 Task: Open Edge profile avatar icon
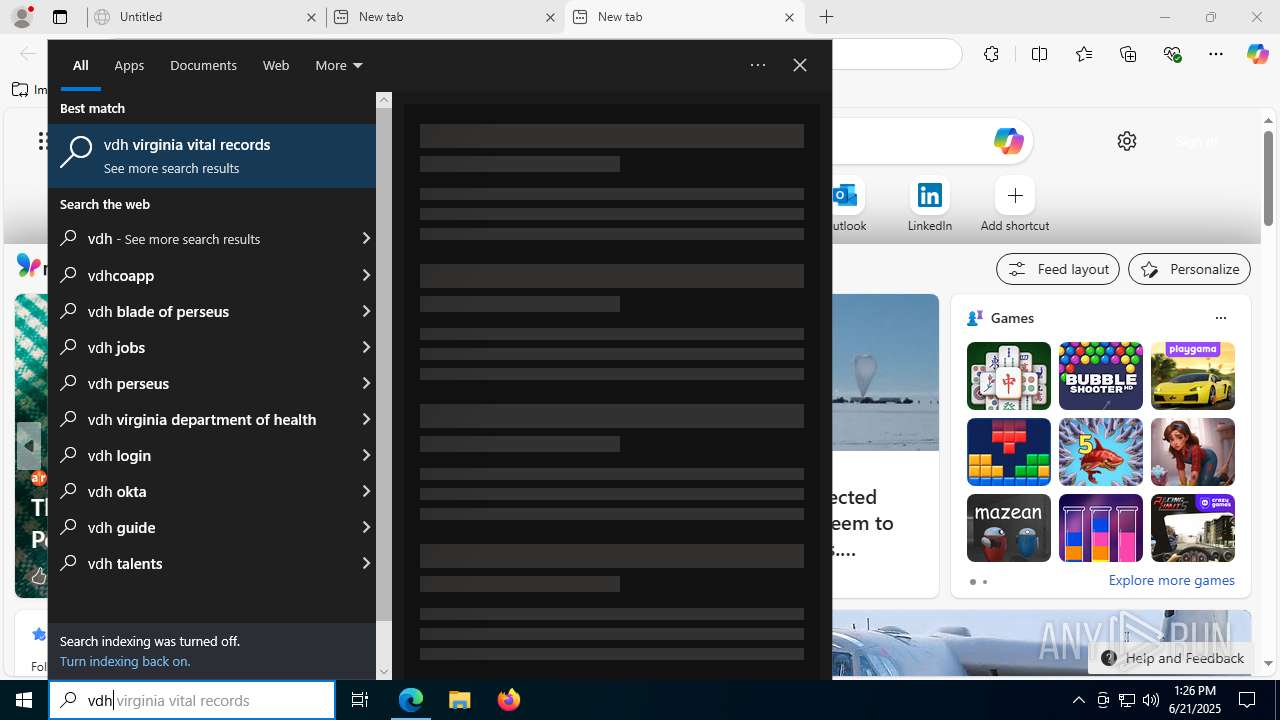[21, 17]
